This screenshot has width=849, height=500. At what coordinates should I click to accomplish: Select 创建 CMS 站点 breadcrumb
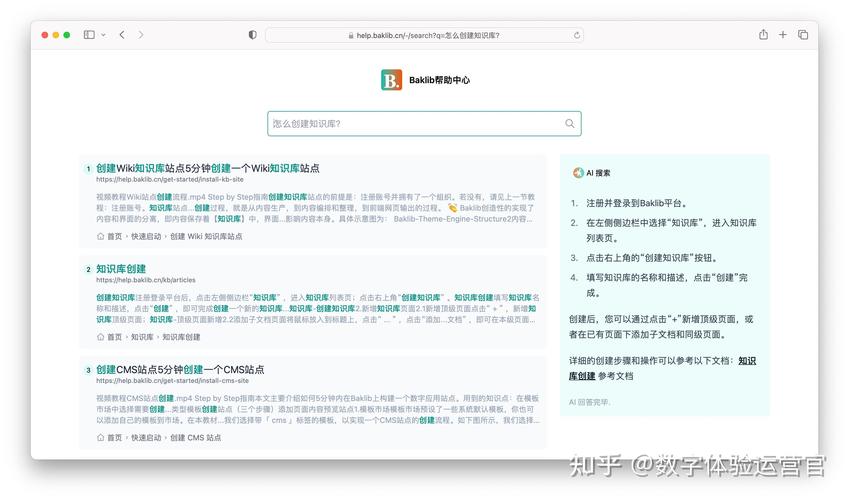click(195, 438)
